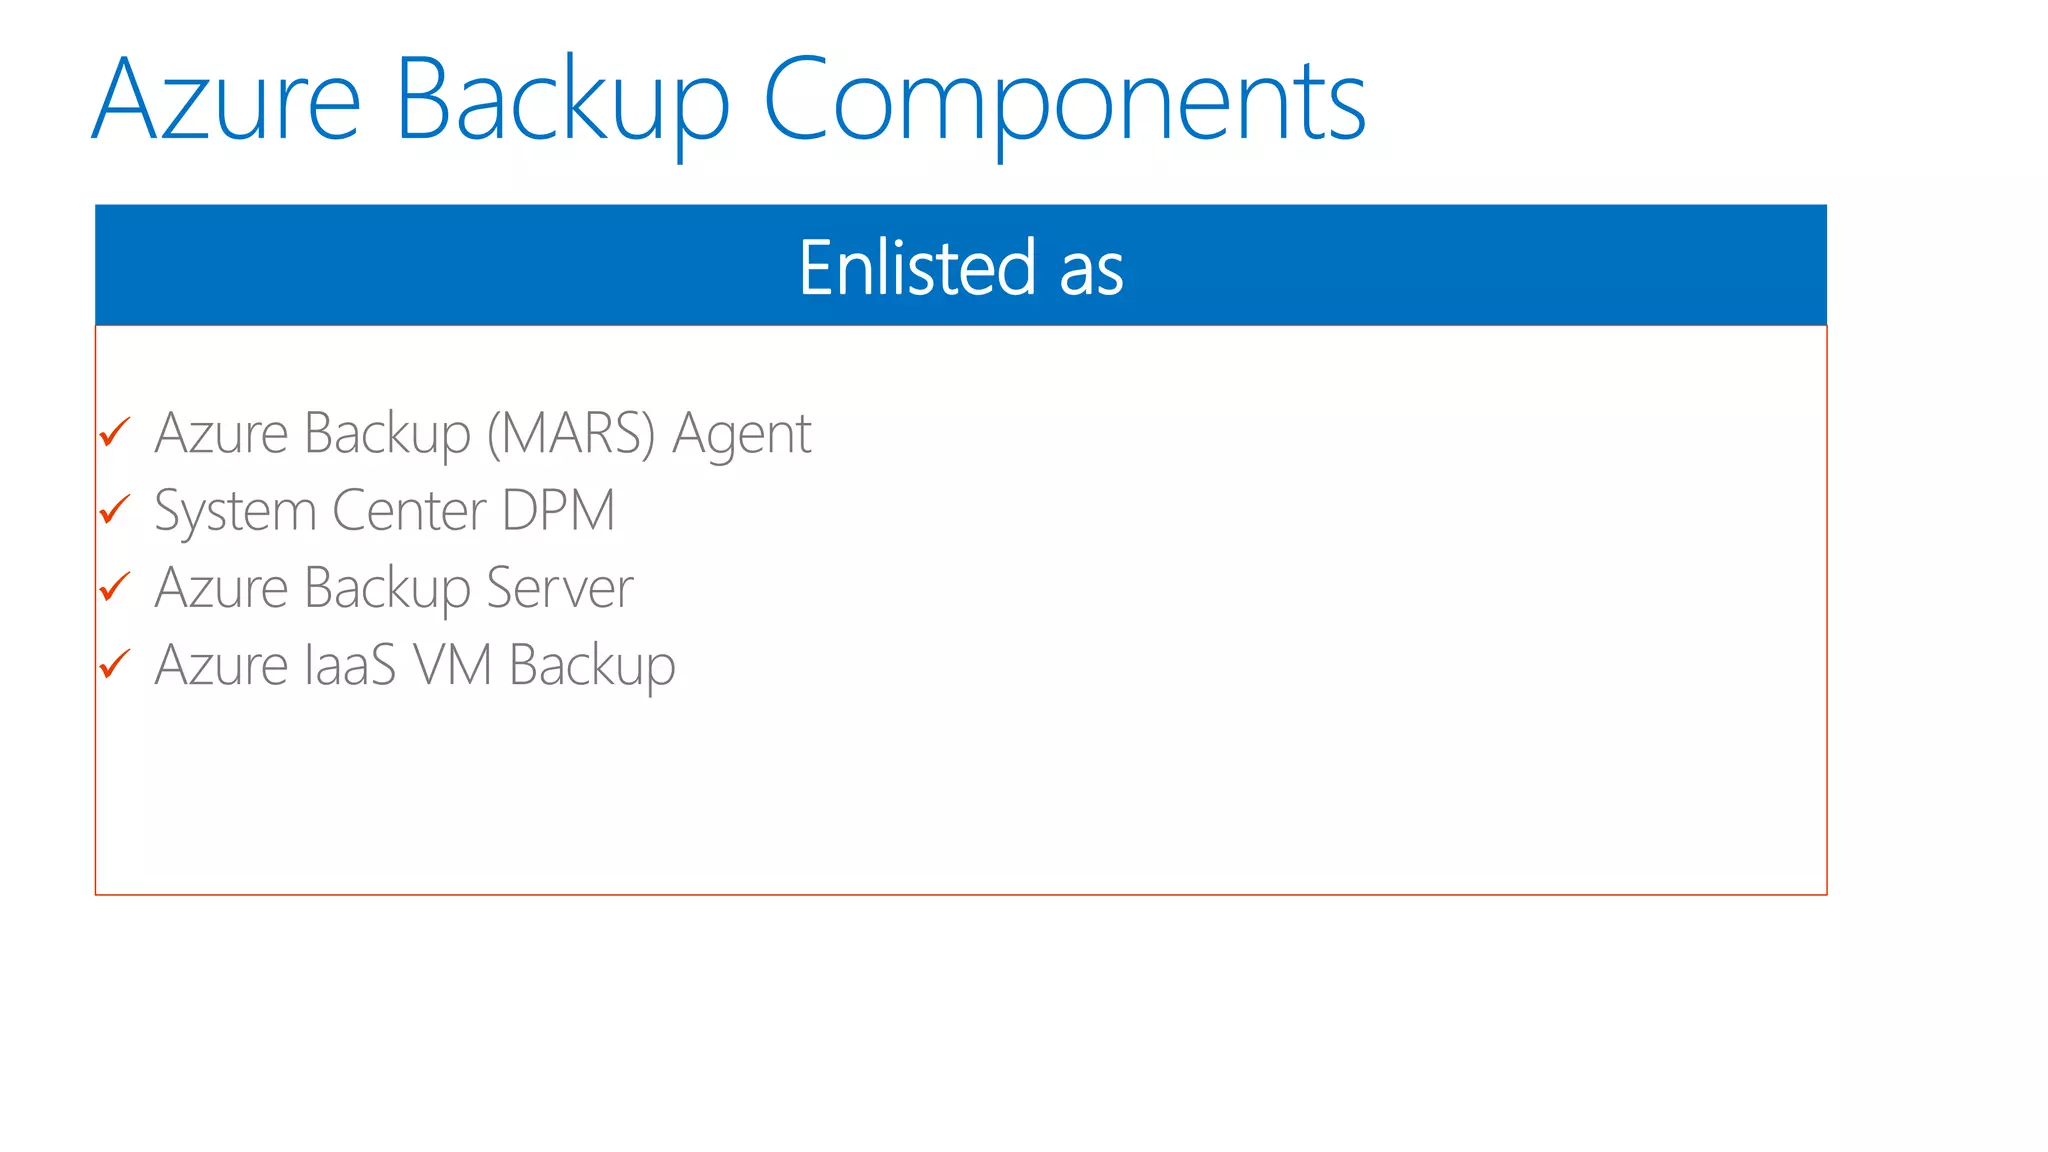
Task: Click "Backup" in the Azure Backup Server bullet
Action: (x=387, y=588)
